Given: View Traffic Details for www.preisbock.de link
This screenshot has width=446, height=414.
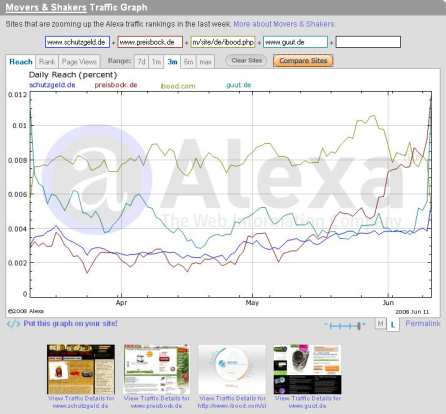Looking at the screenshot, I should (x=156, y=402).
